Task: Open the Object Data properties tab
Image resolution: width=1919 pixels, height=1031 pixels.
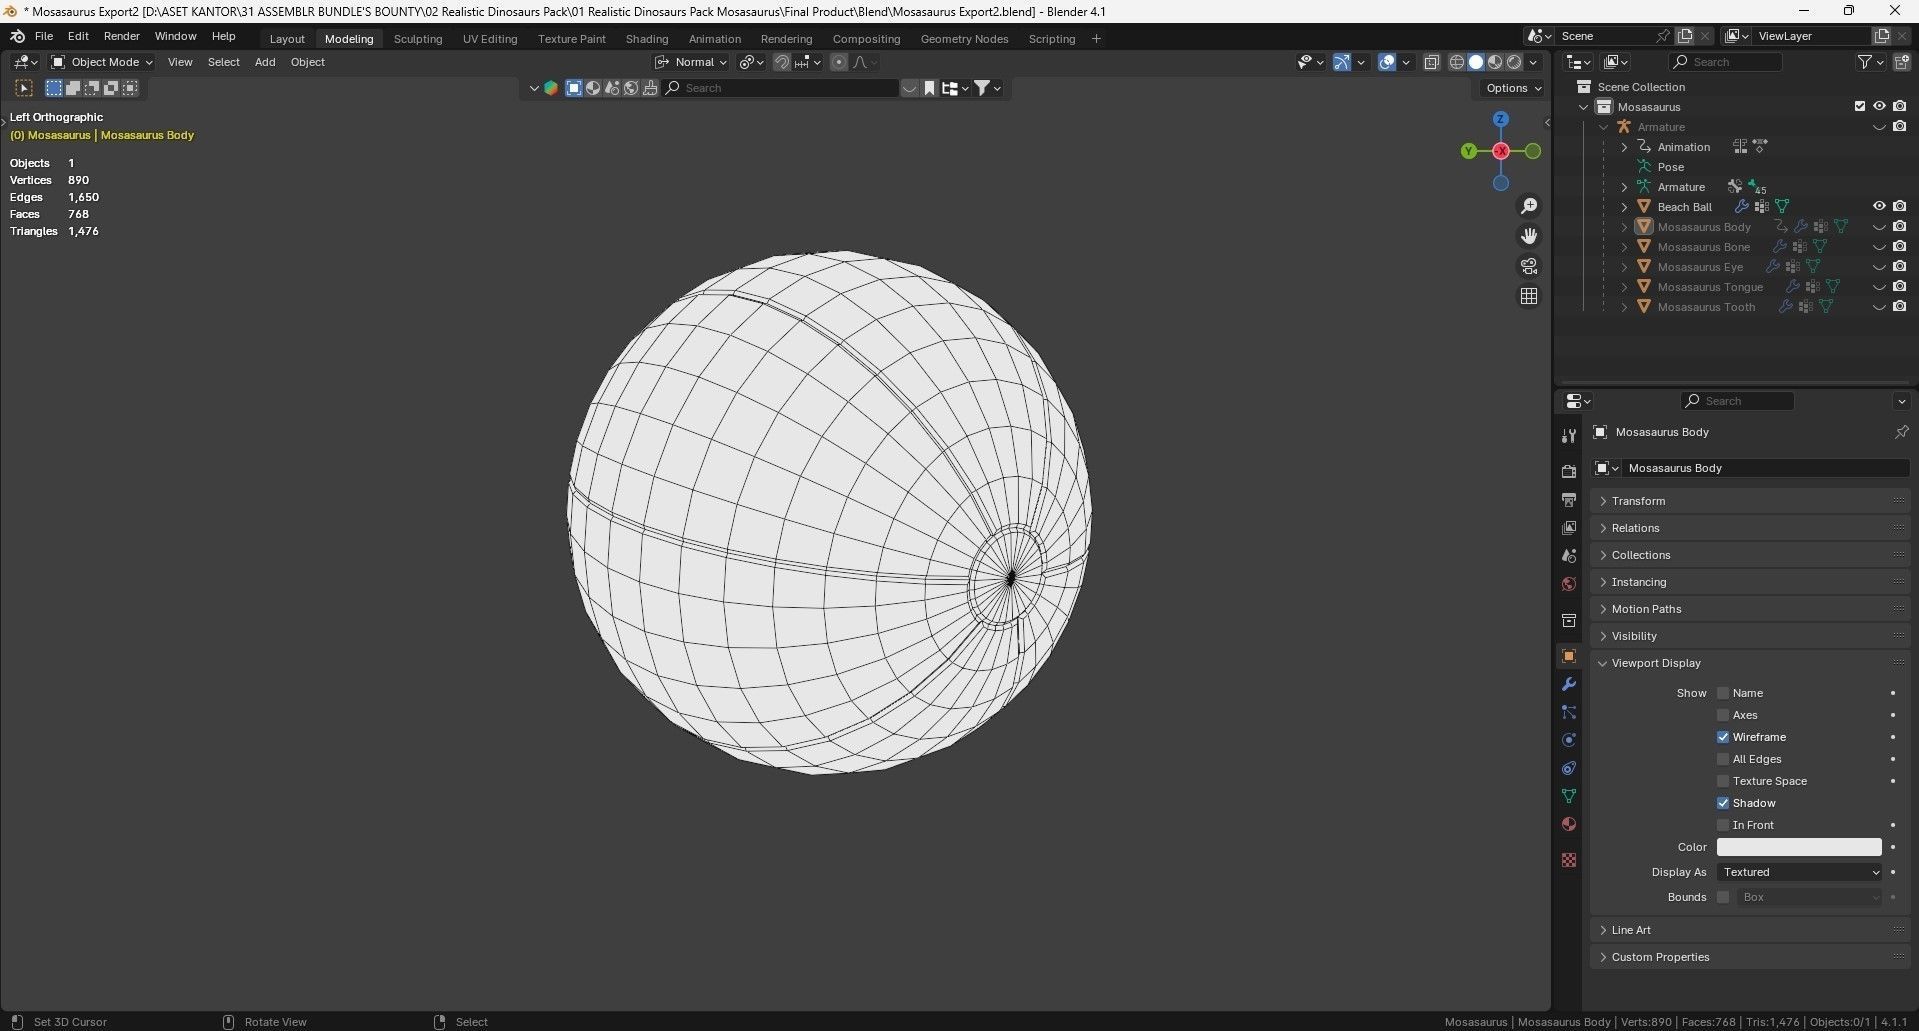Action: pyautogui.click(x=1568, y=796)
